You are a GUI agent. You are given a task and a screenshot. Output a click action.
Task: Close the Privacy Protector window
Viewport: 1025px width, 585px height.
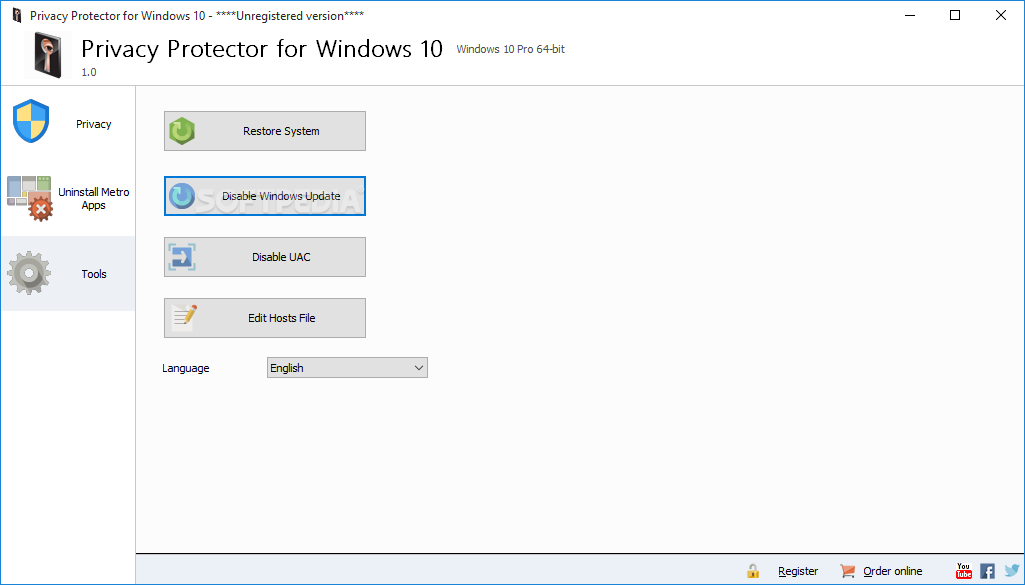pos(1001,15)
